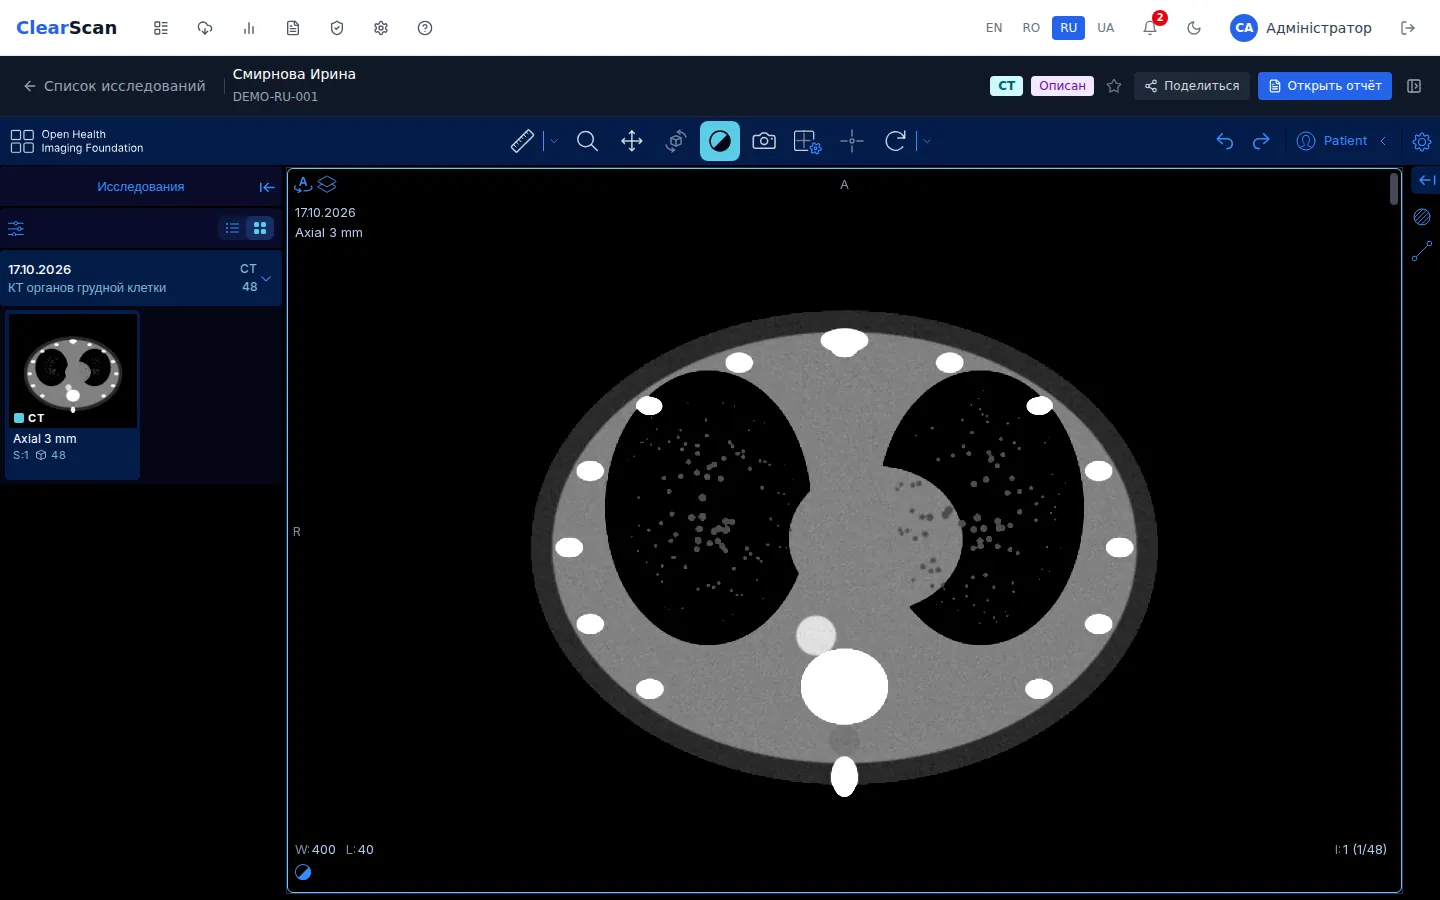Open the Адміністратор user profile
Screen dimensions: 1440x900
pos(1301,28)
